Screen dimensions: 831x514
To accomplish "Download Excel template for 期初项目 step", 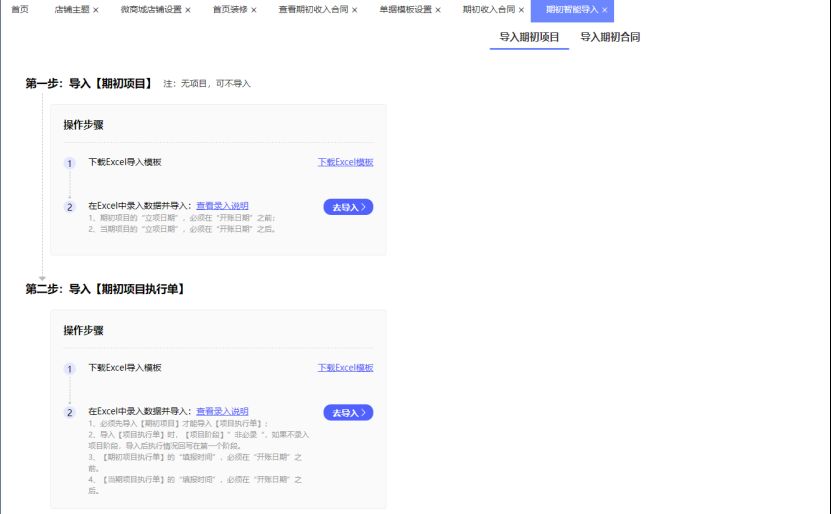I will (x=345, y=162).
